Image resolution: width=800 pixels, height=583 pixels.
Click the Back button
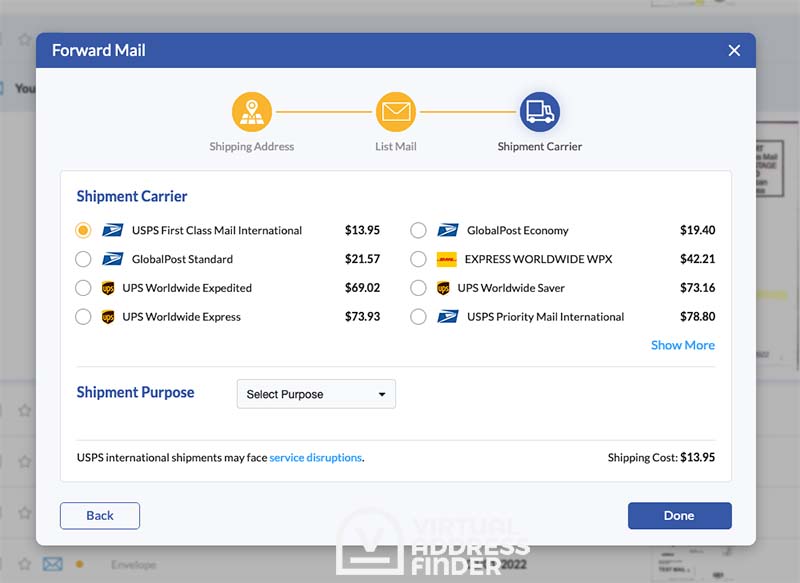(x=100, y=516)
